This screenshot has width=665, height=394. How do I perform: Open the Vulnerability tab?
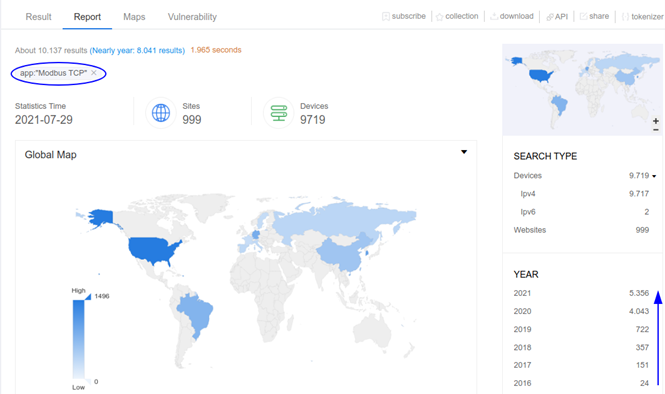(x=192, y=17)
